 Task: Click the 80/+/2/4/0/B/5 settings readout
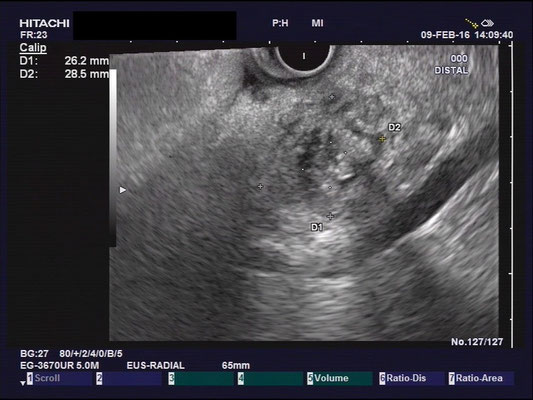[91, 354]
